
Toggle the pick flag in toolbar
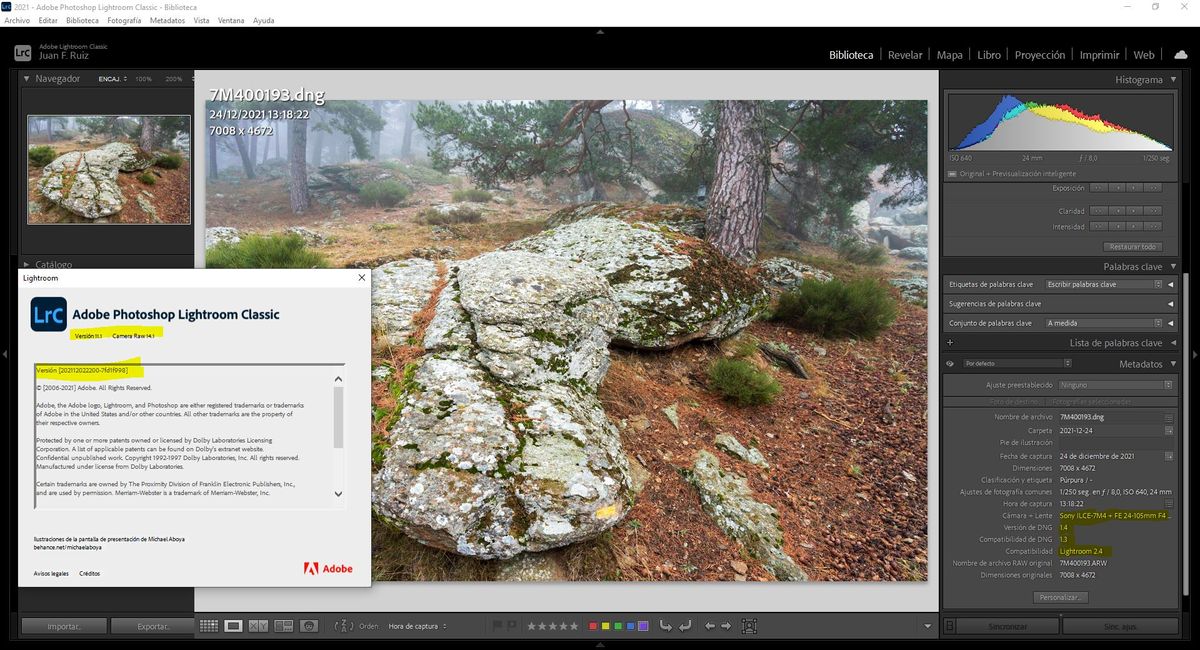pyautogui.click(x=497, y=626)
